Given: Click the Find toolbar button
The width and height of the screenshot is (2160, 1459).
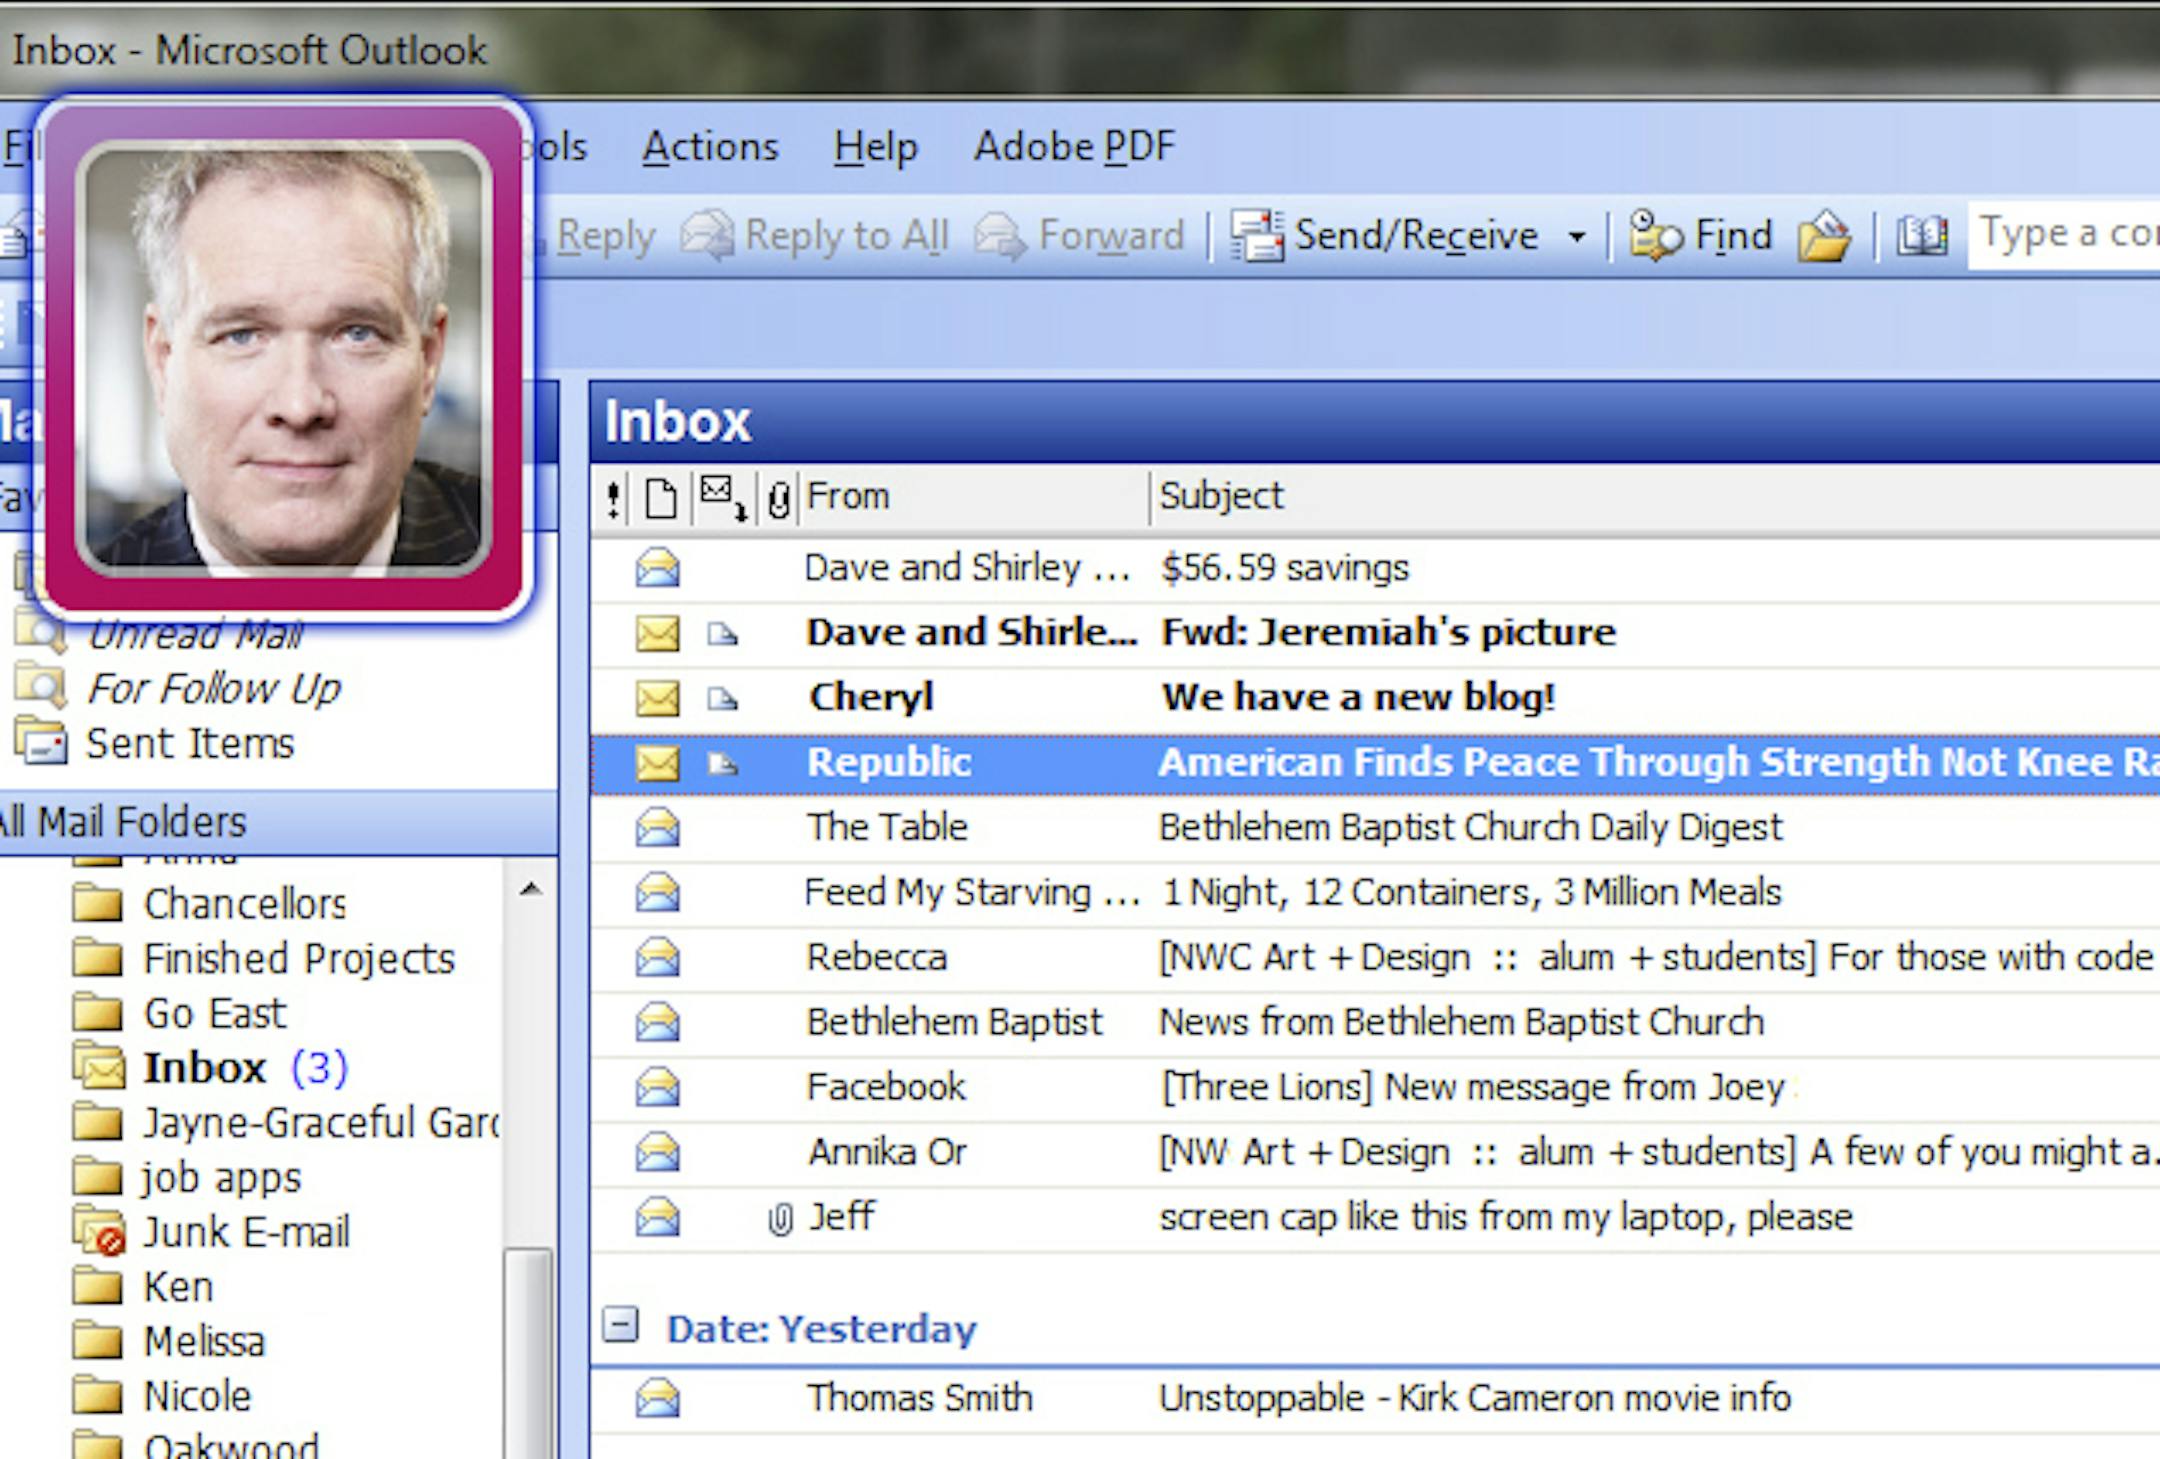Looking at the screenshot, I should 1701,236.
